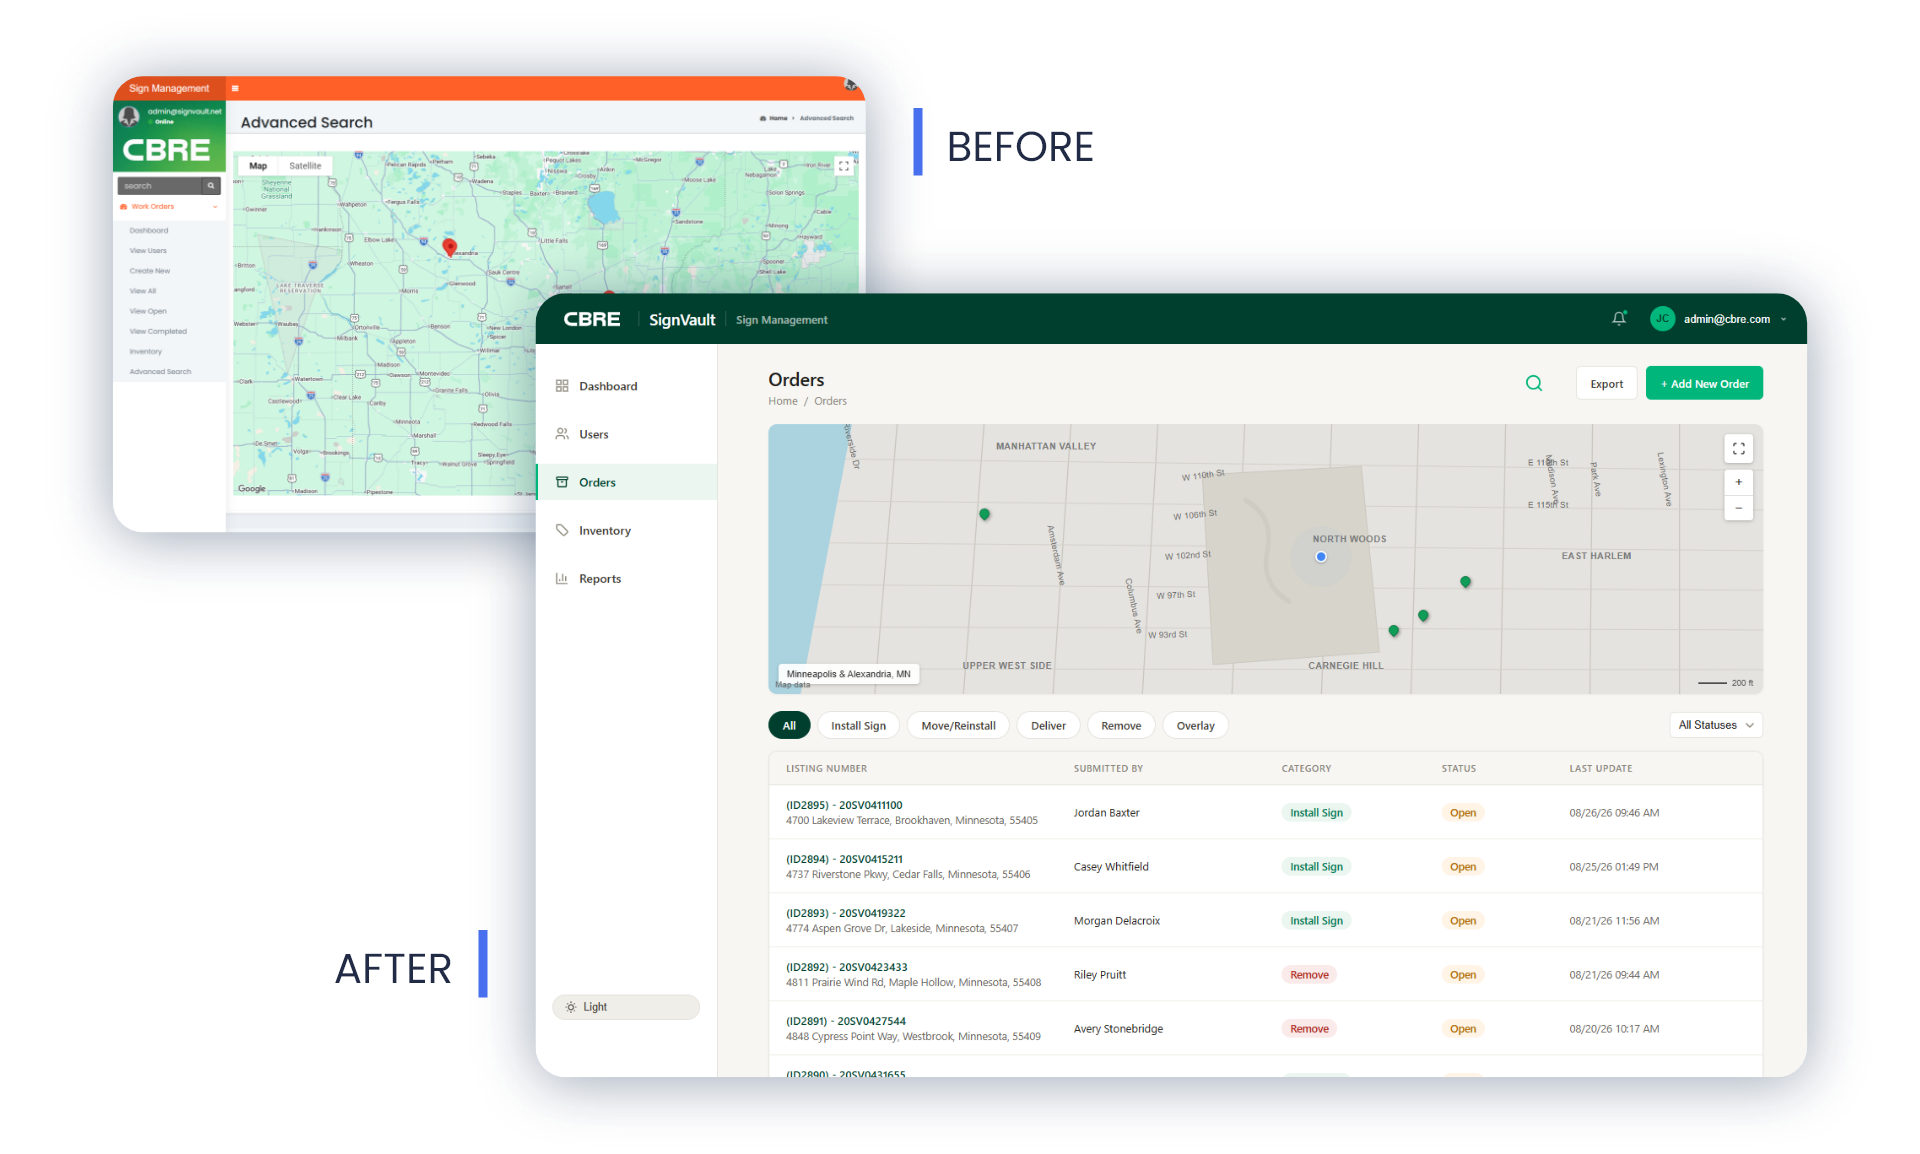1920x1154 pixels.
Task: Click the red marker on the old map
Action: click(x=450, y=247)
